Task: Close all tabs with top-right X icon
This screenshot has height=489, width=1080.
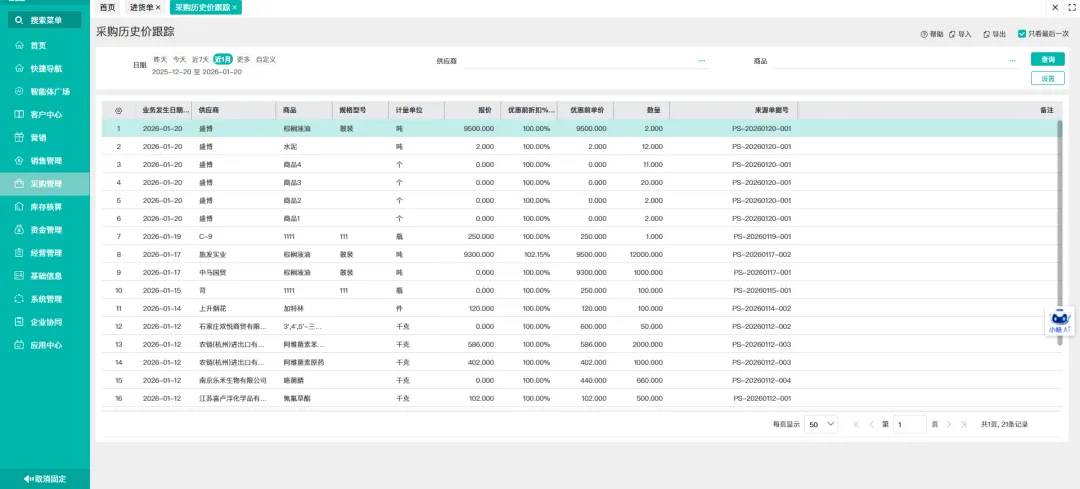Action: point(1055,7)
